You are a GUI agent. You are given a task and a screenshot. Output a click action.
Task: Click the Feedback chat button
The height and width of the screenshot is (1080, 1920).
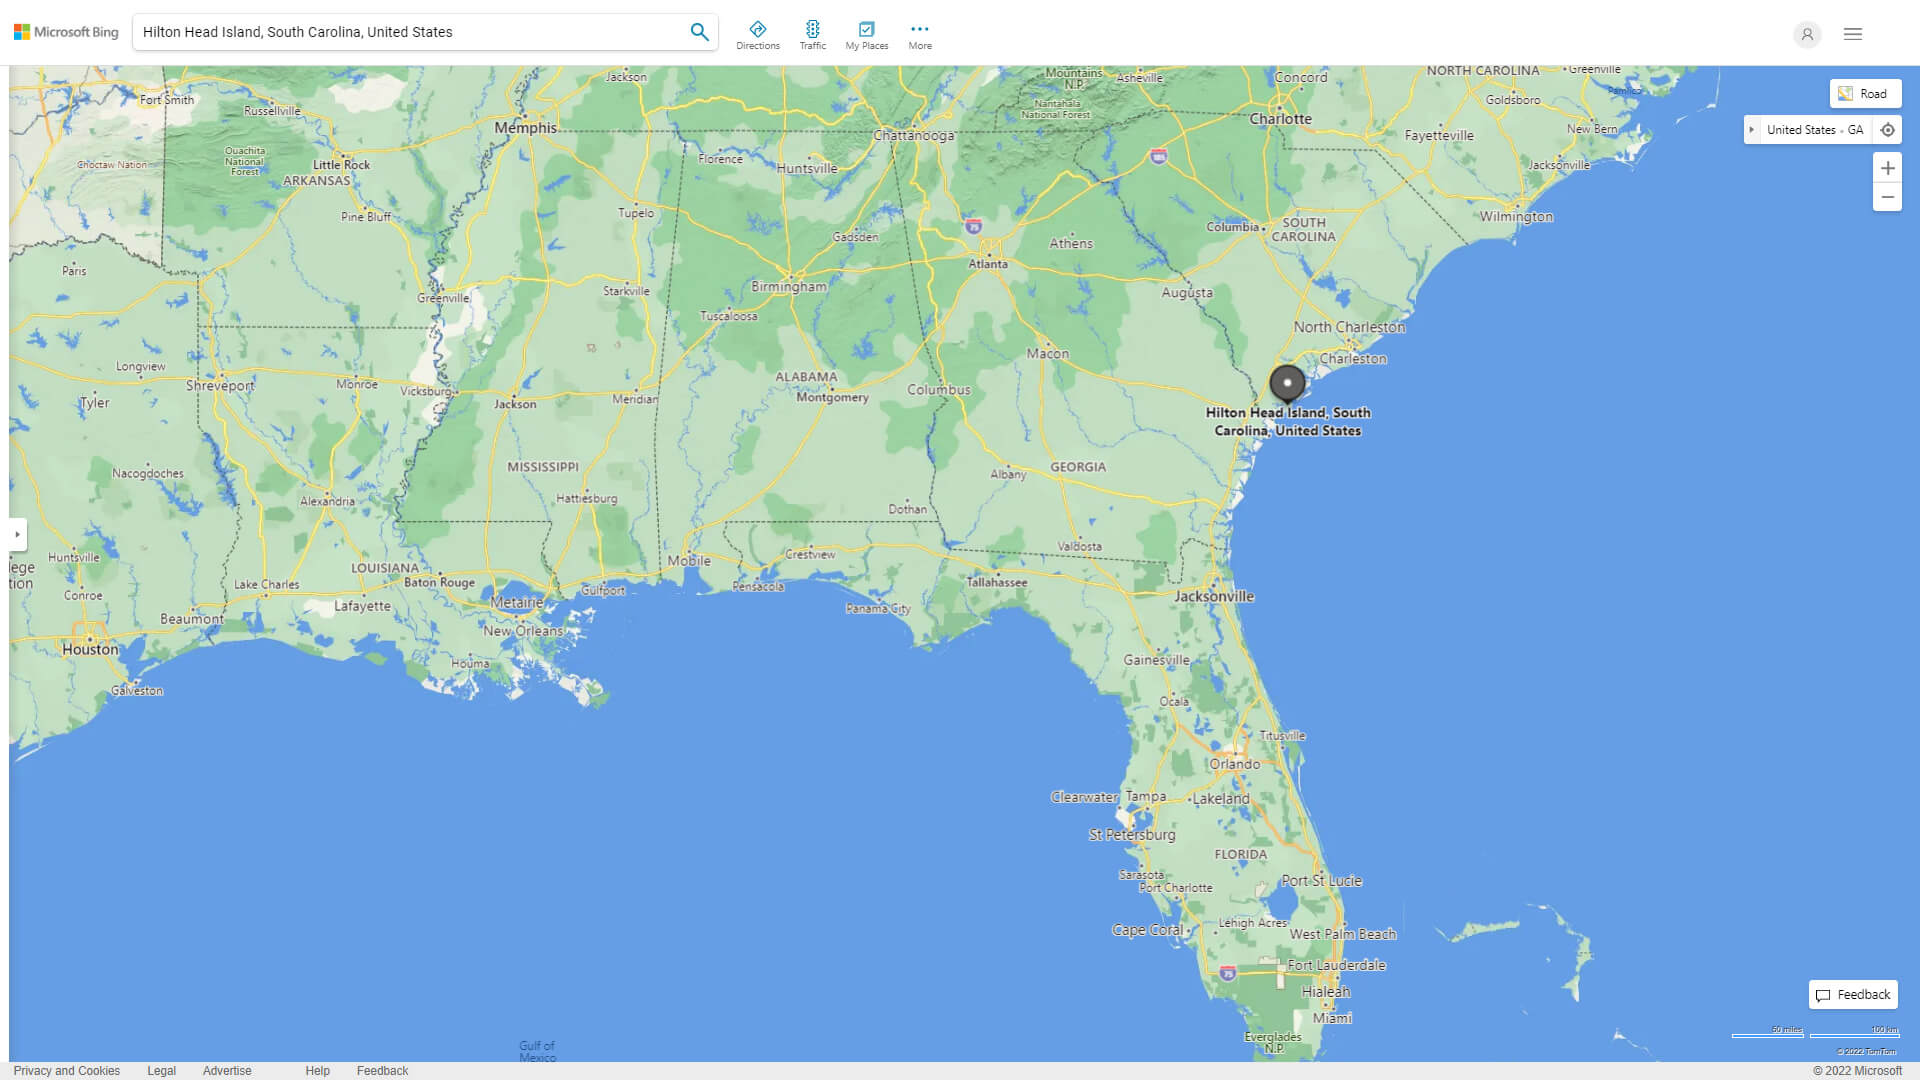pyautogui.click(x=1852, y=994)
